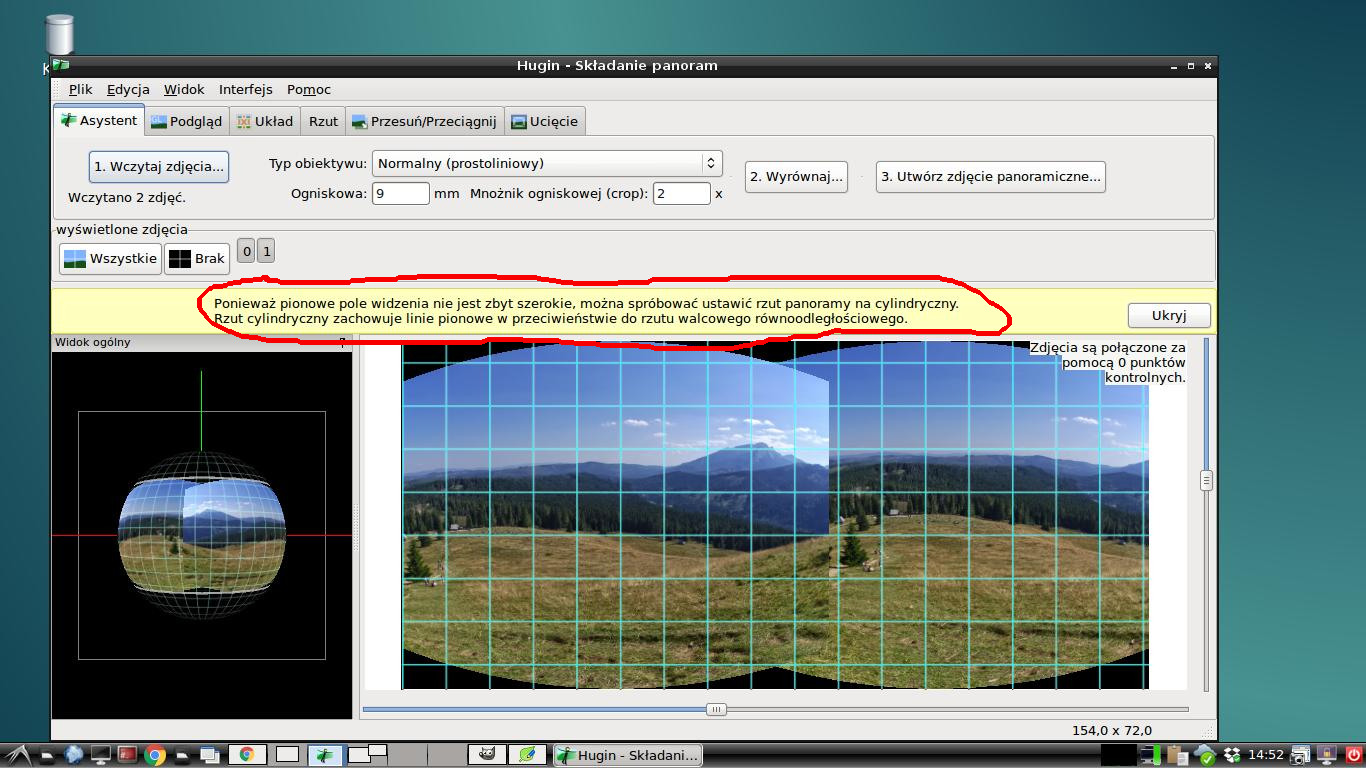Screen dimensions: 1366x768
Task: Show all images with the Wszystkie button
Action: coord(110,259)
